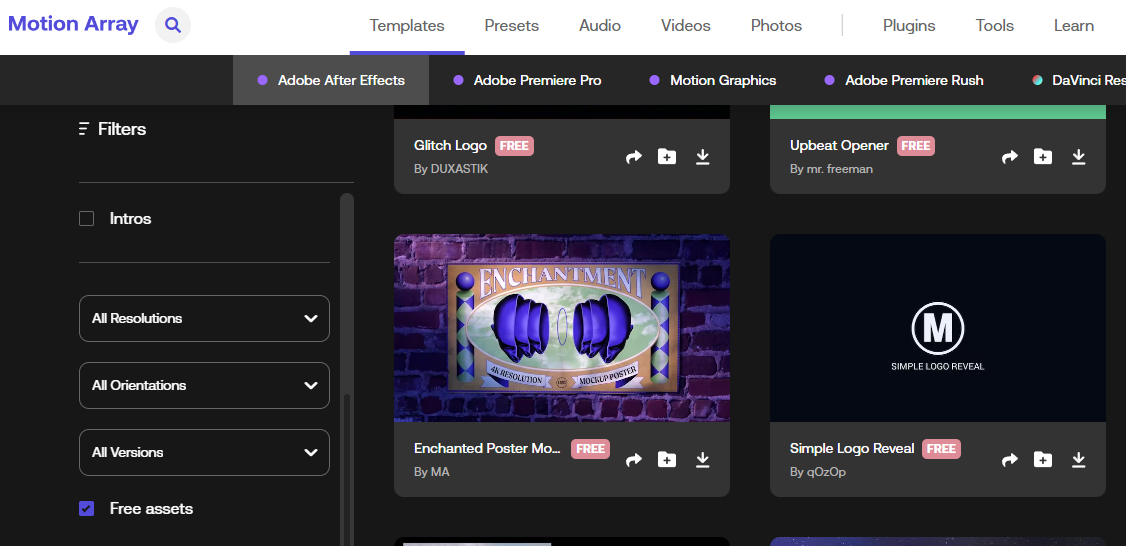The image size is (1126, 546).
Task: Select Motion Graphics category
Action: click(712, 80)
